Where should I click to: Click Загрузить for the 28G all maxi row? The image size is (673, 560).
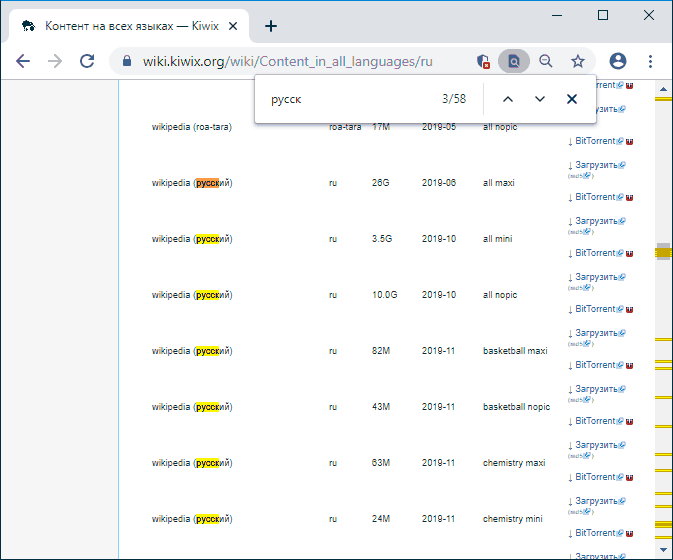597,165
